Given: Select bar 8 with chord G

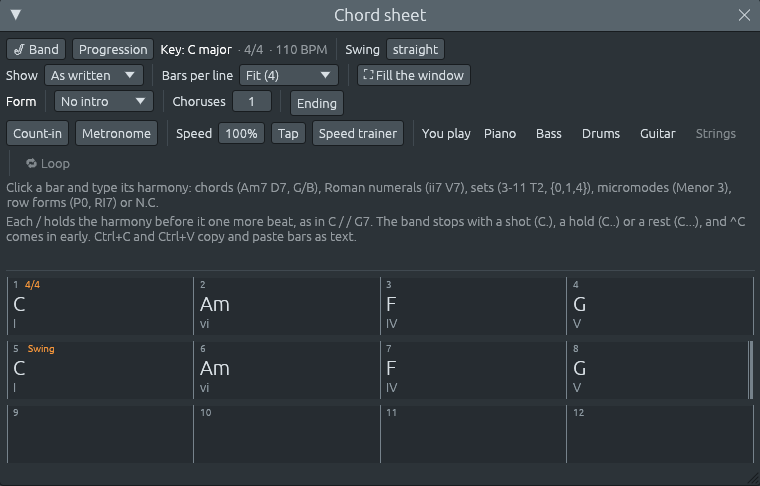Looking at the screenshot, I should (658, 370).
